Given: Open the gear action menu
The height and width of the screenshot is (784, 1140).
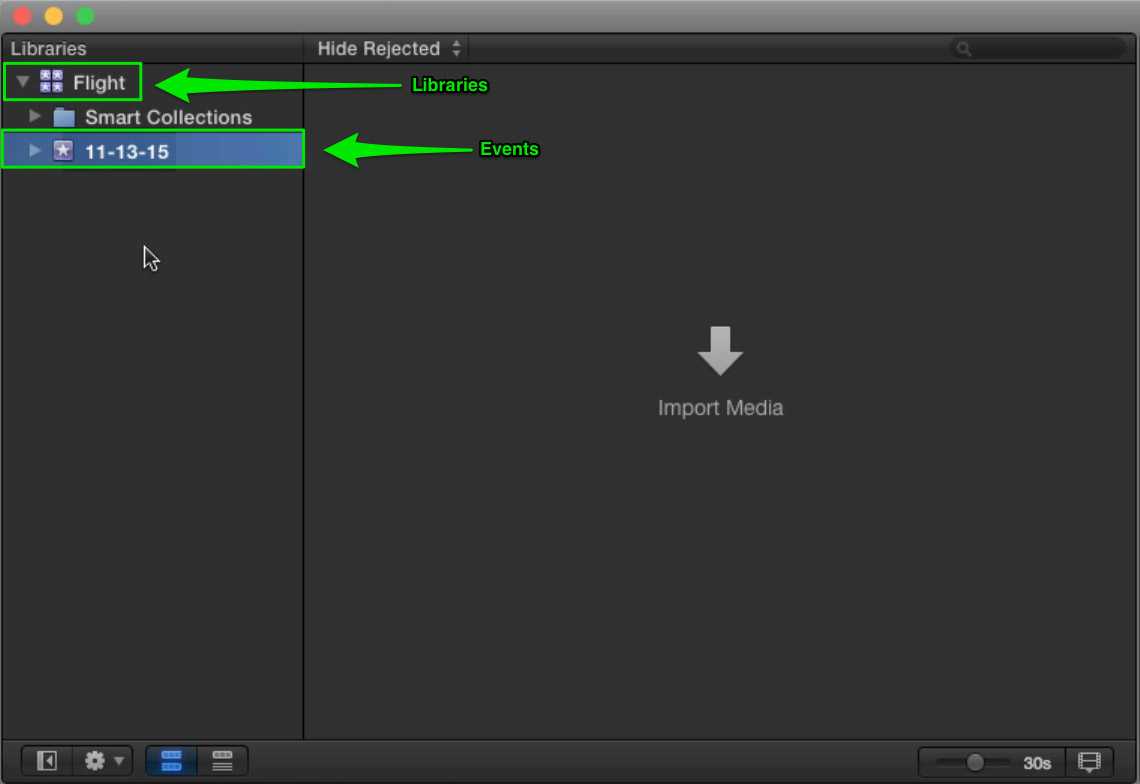Looking at the screenshot, I should [103, 761].
